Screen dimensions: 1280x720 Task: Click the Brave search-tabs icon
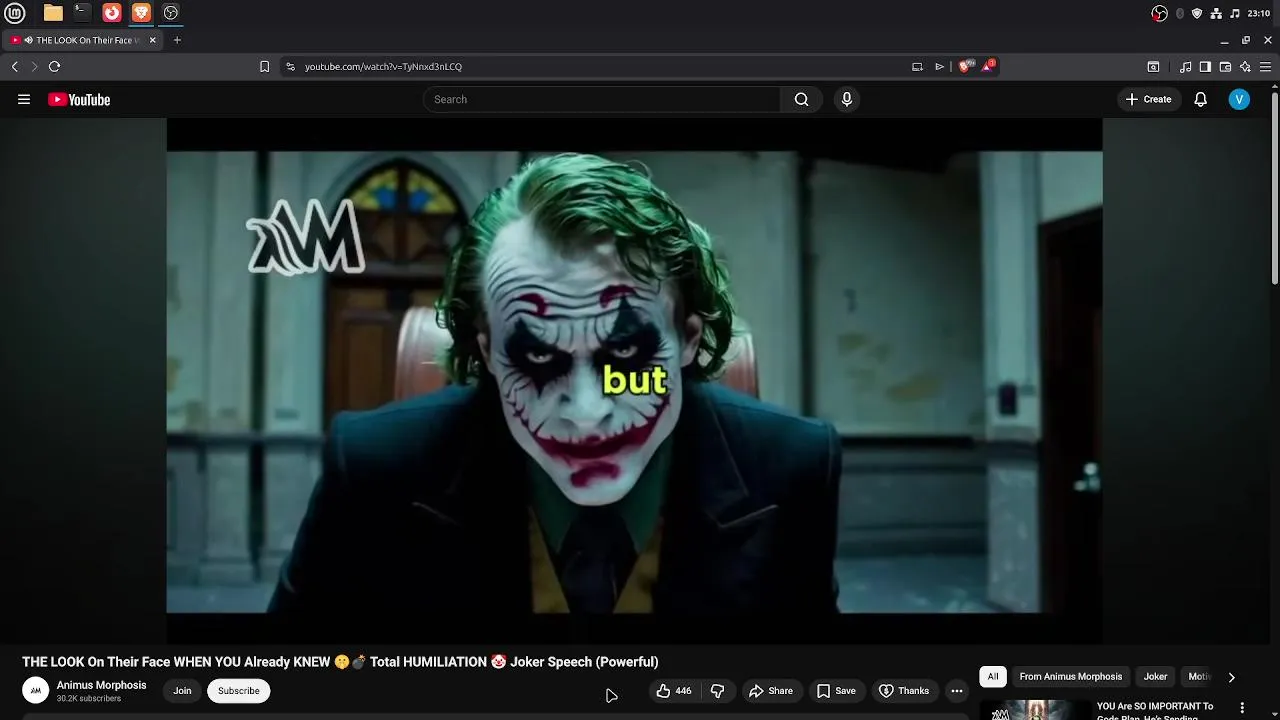point(1153,67)
